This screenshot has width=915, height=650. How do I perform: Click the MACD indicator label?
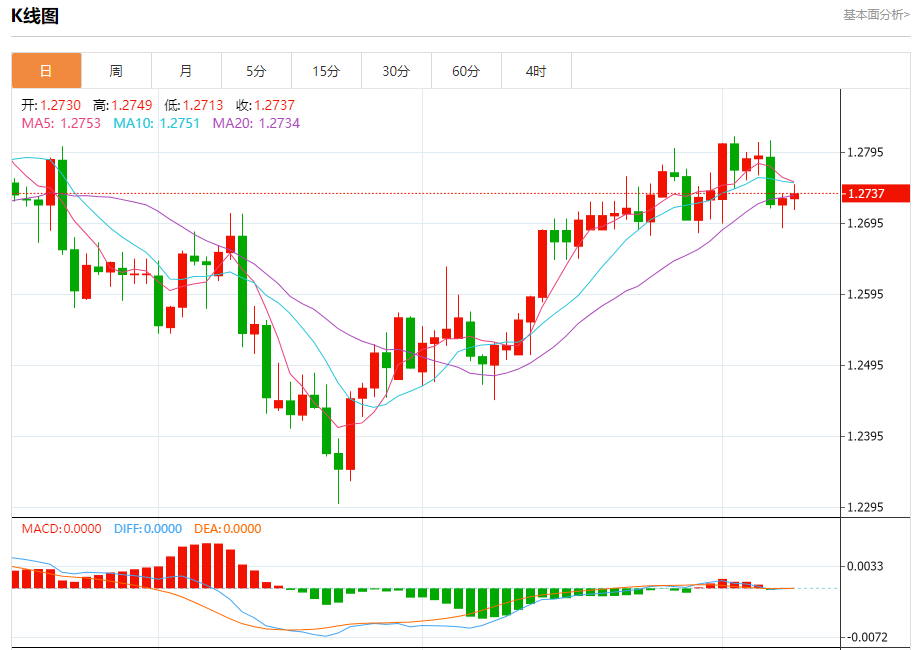61,529
